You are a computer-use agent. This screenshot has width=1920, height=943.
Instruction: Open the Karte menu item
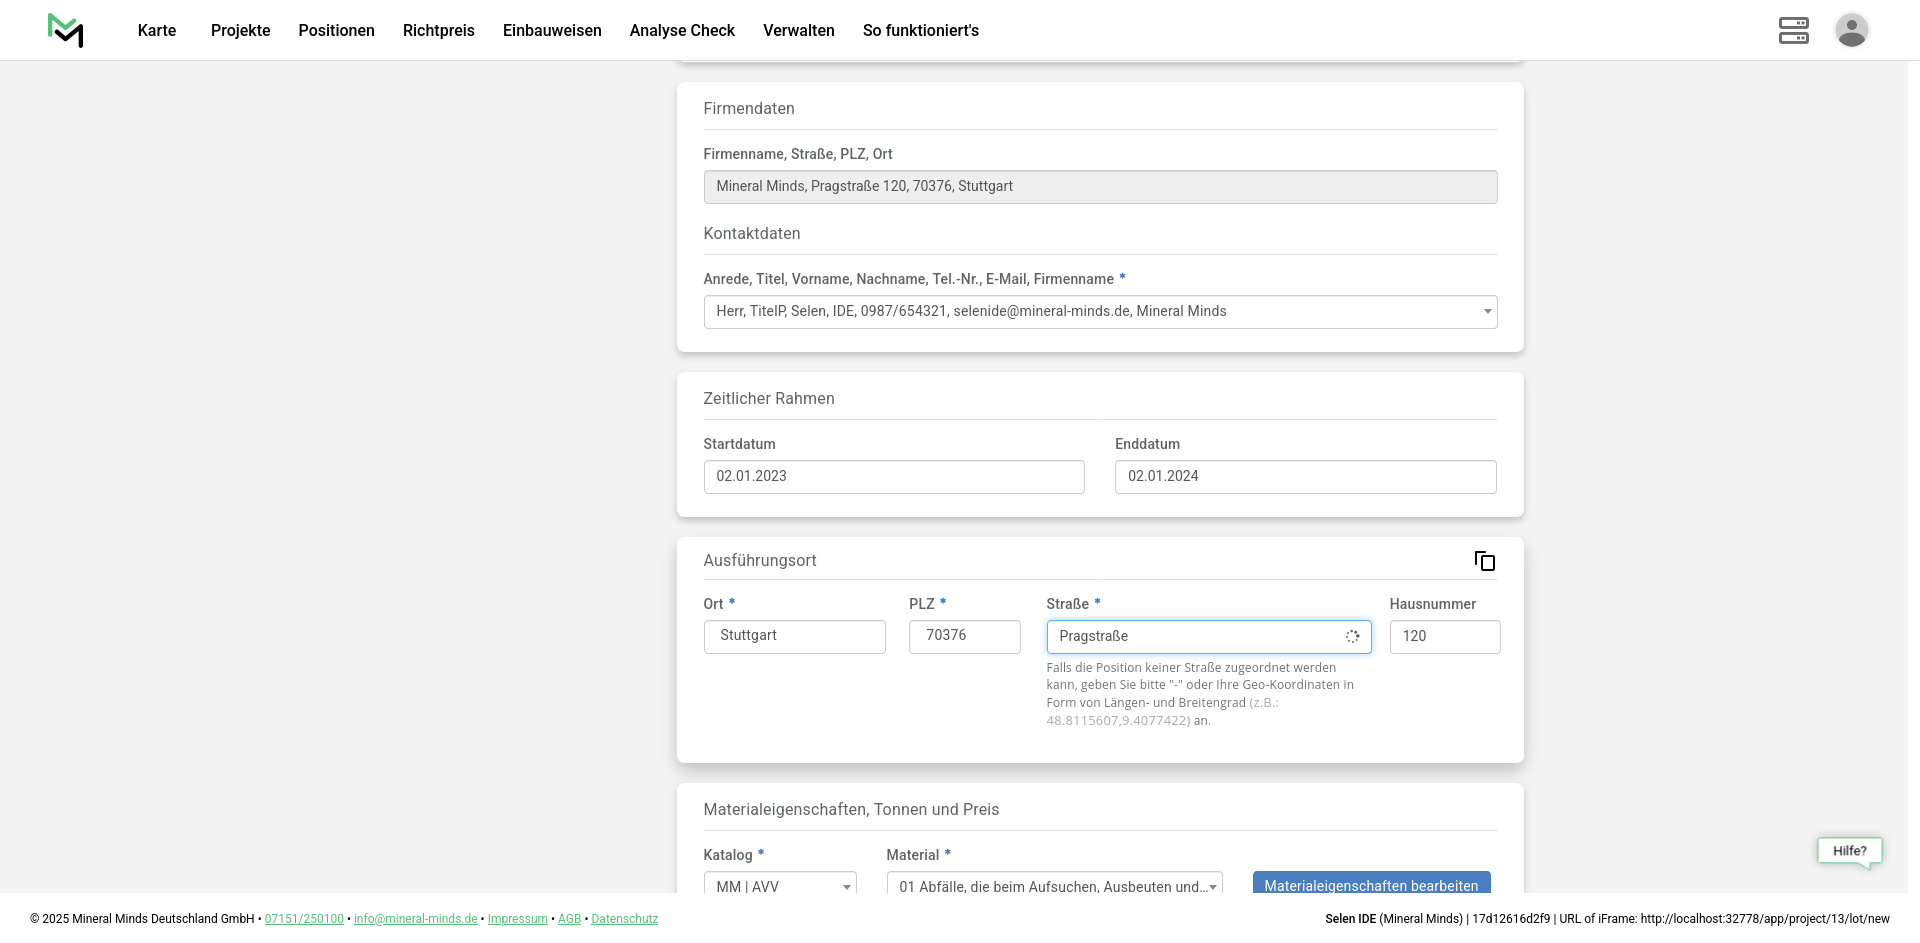tap(157, 31)
